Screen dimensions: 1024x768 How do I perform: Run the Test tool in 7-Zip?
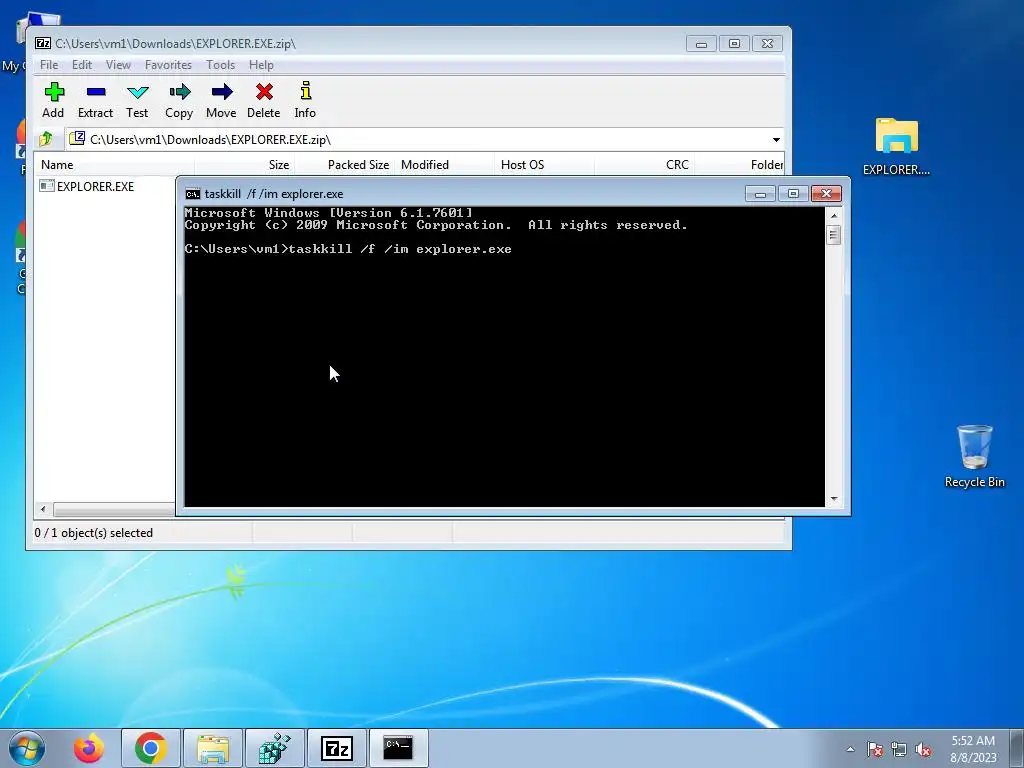coord(137,100)
